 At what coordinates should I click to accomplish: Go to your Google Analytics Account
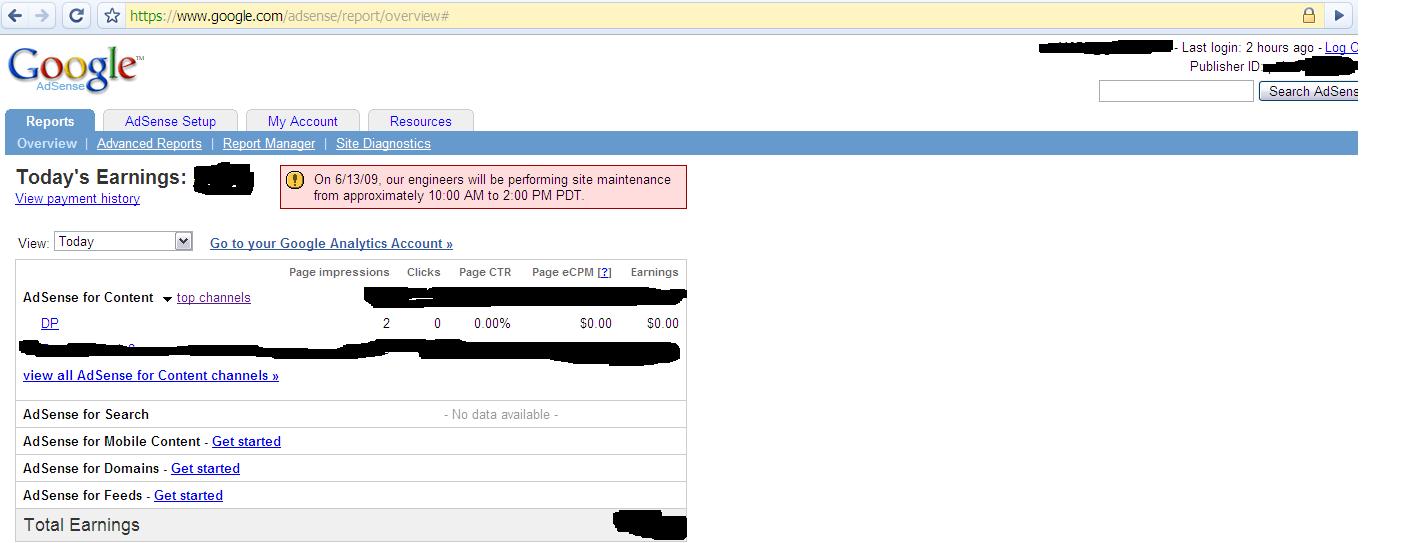pyautogui.click(x=331, y=243)
